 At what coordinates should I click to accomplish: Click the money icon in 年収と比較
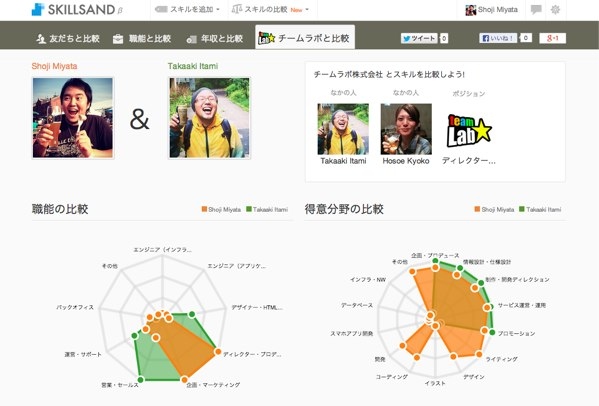191,39
